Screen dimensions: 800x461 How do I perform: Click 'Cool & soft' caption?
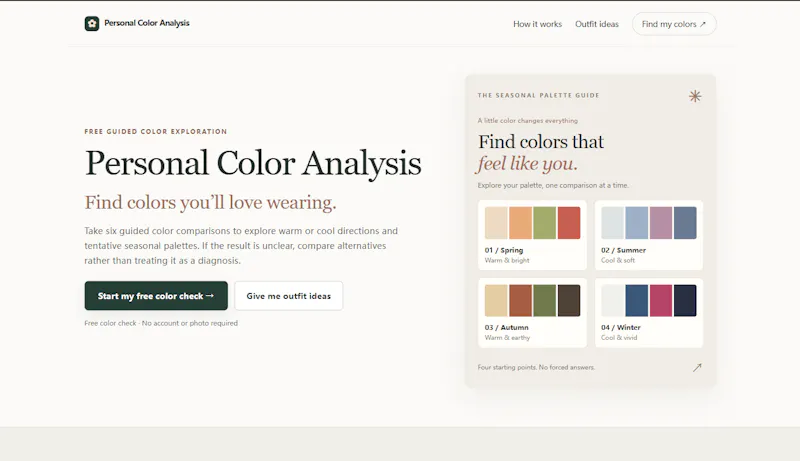[x=618, y=261]
